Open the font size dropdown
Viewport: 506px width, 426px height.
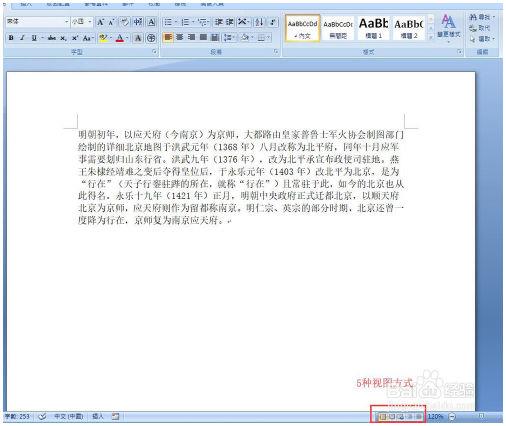coord(90,22)
